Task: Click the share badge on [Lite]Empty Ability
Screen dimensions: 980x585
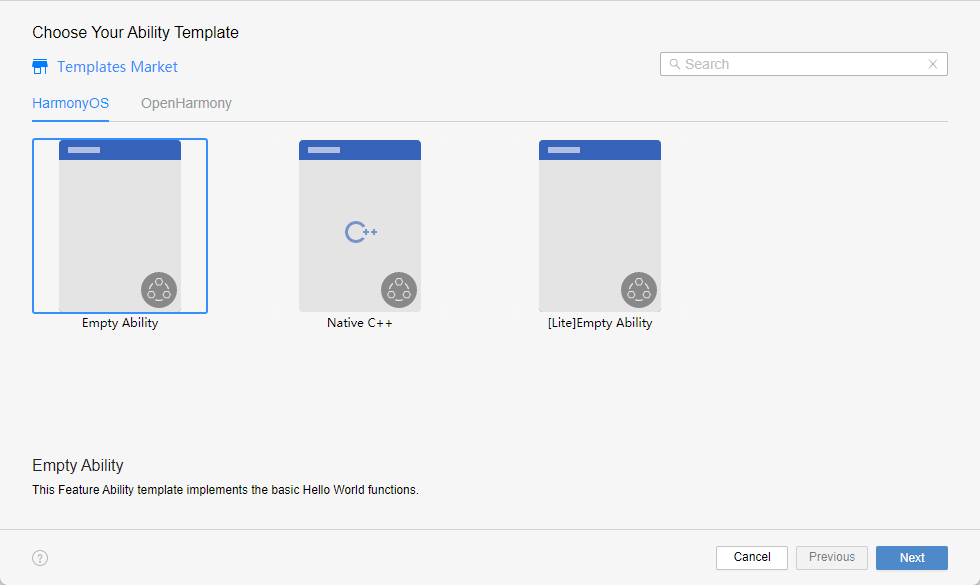Action: 639,290
